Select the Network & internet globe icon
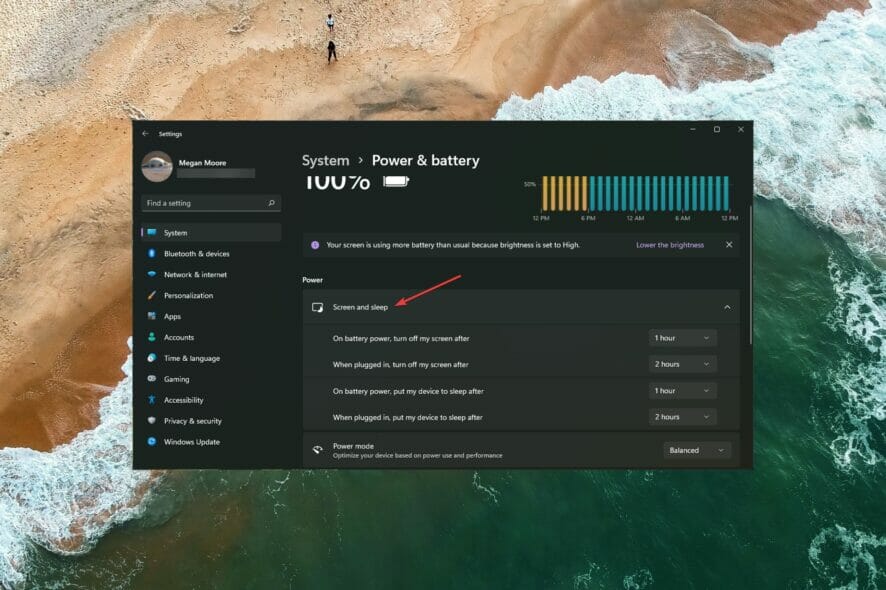Viewport: 886px width, 590px height. click(152, 274)
